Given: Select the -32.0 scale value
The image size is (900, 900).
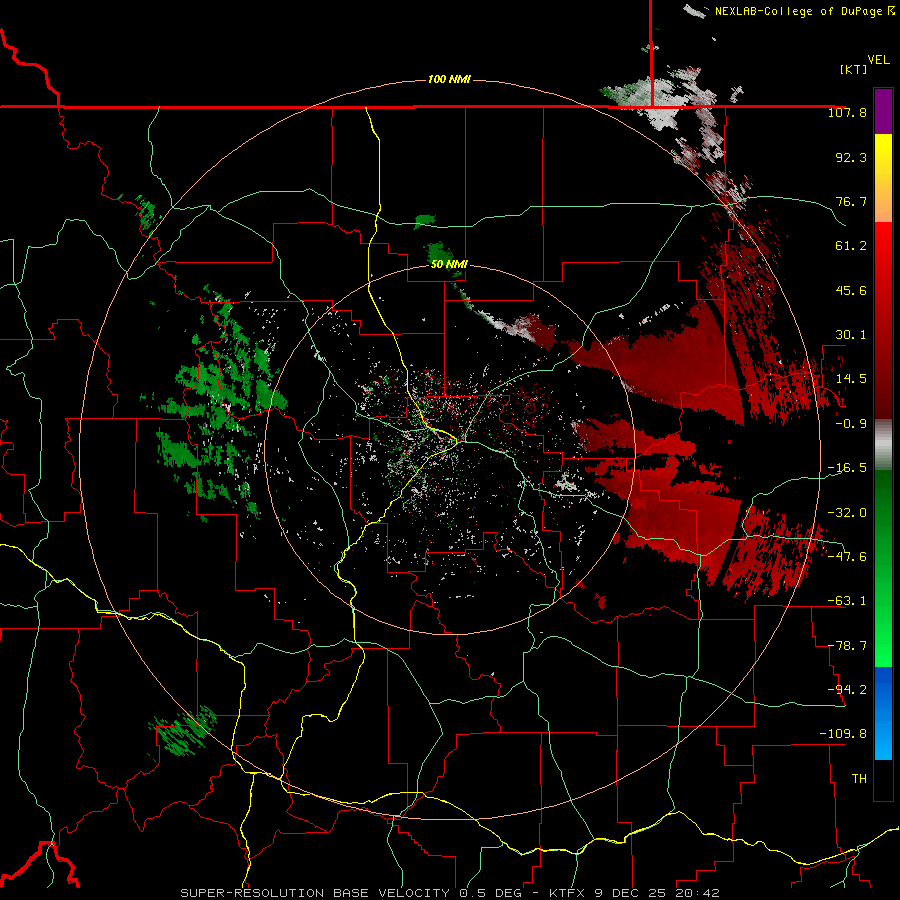Looking at the screenshot, I should point(847,513).
